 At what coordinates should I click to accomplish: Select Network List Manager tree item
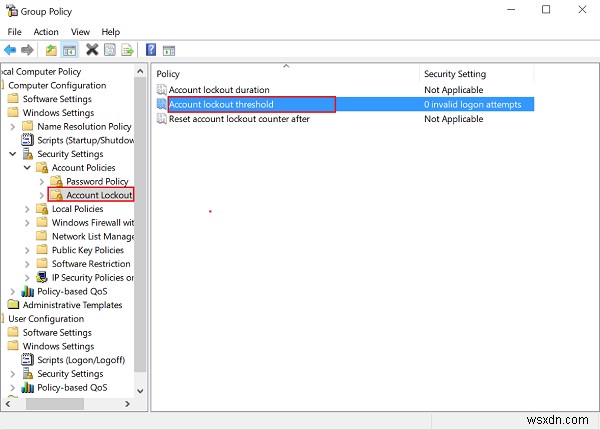point(93,236)
